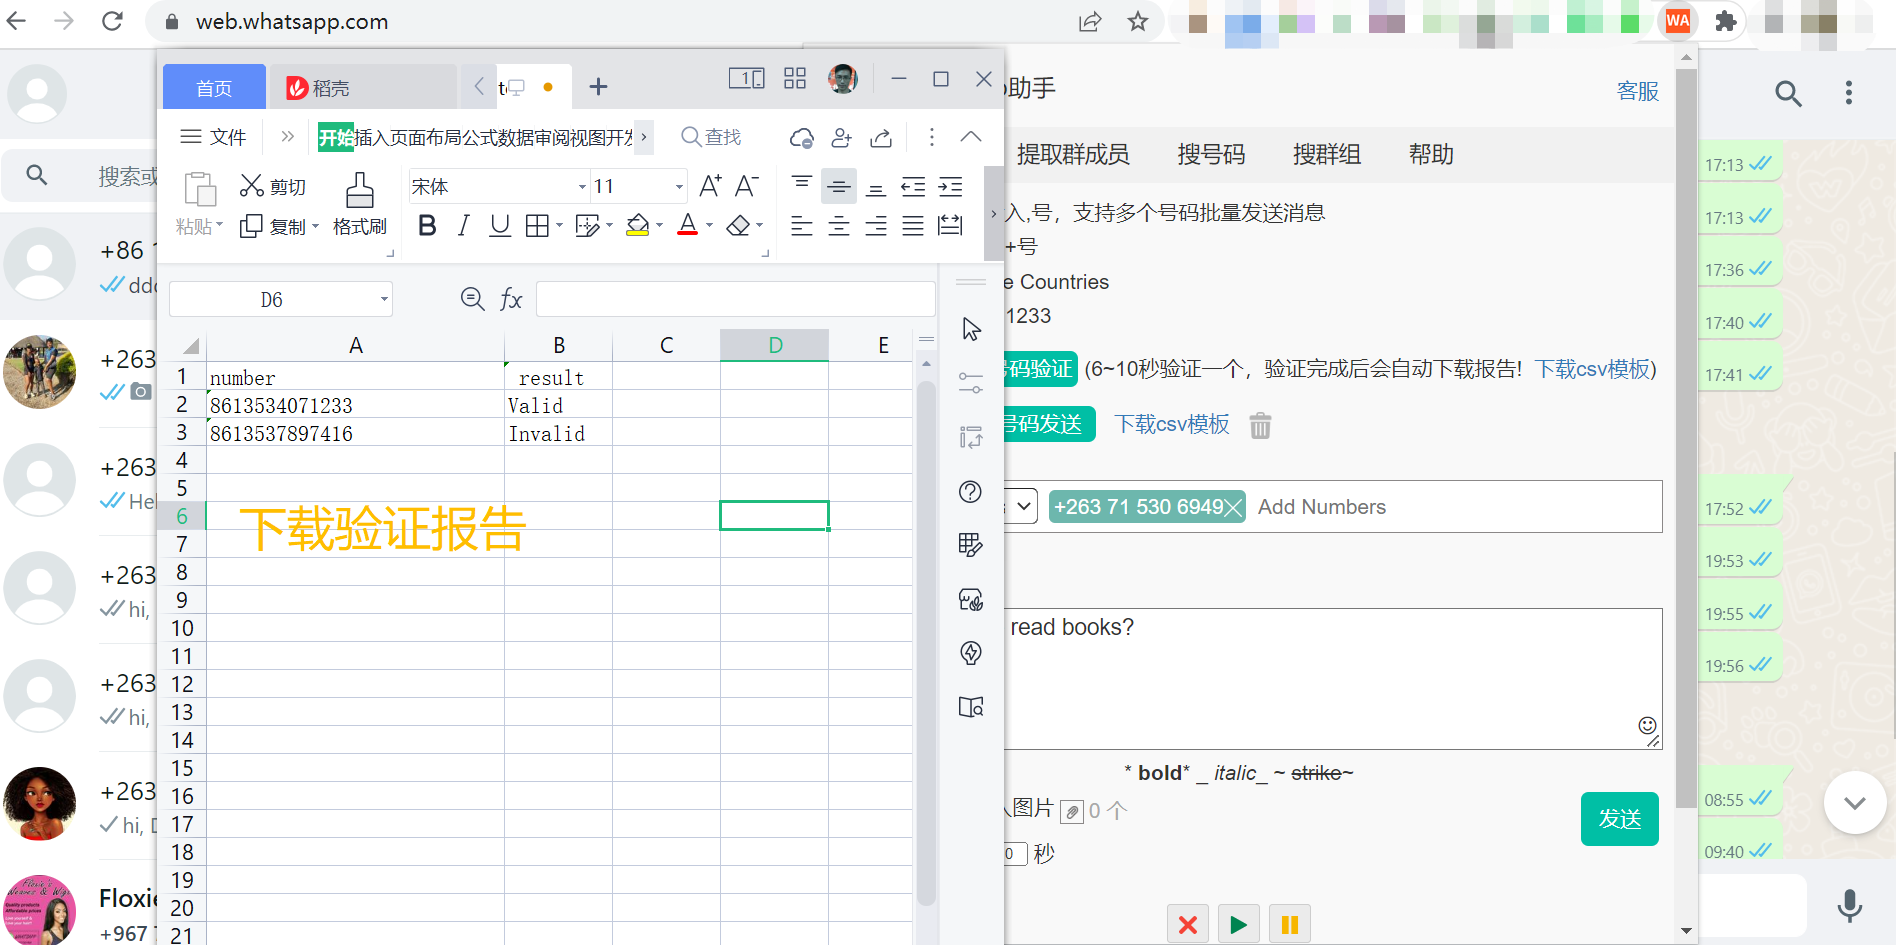Collapse the ribbon with chevron up
Viewport: 1896px width, 945px height.
(x=970, y=137)
